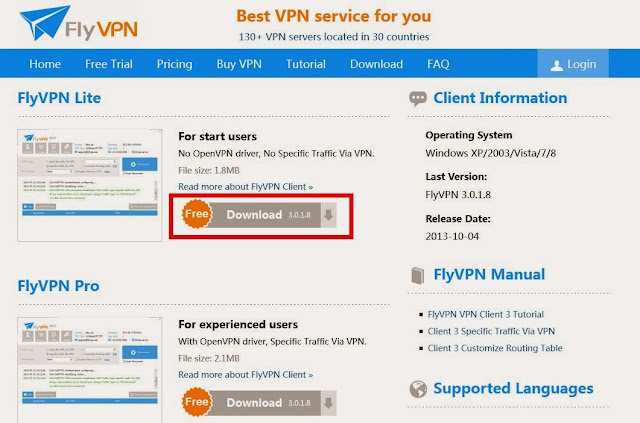Viewport: 640px width, 423px height.
Task: Click the Login button
Action: click(x=573, y=64)
